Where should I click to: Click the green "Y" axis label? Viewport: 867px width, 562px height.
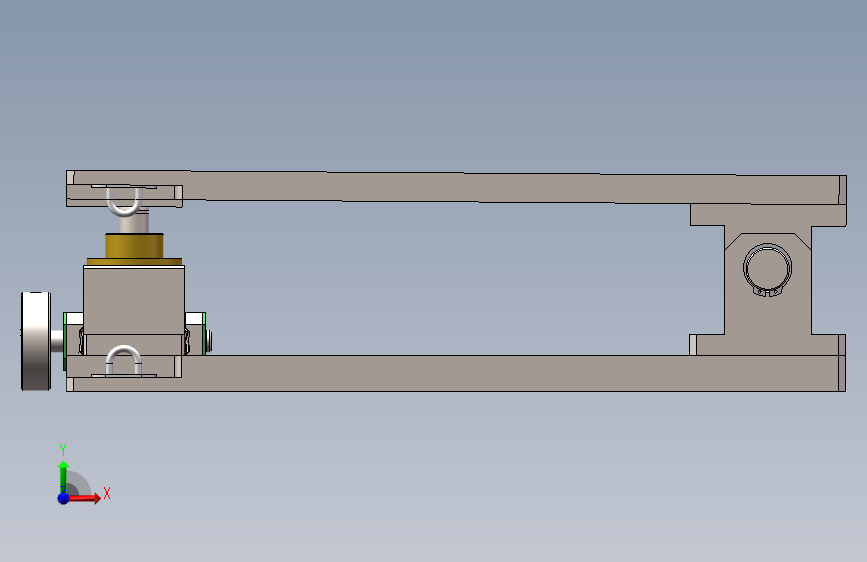(63, 449)
